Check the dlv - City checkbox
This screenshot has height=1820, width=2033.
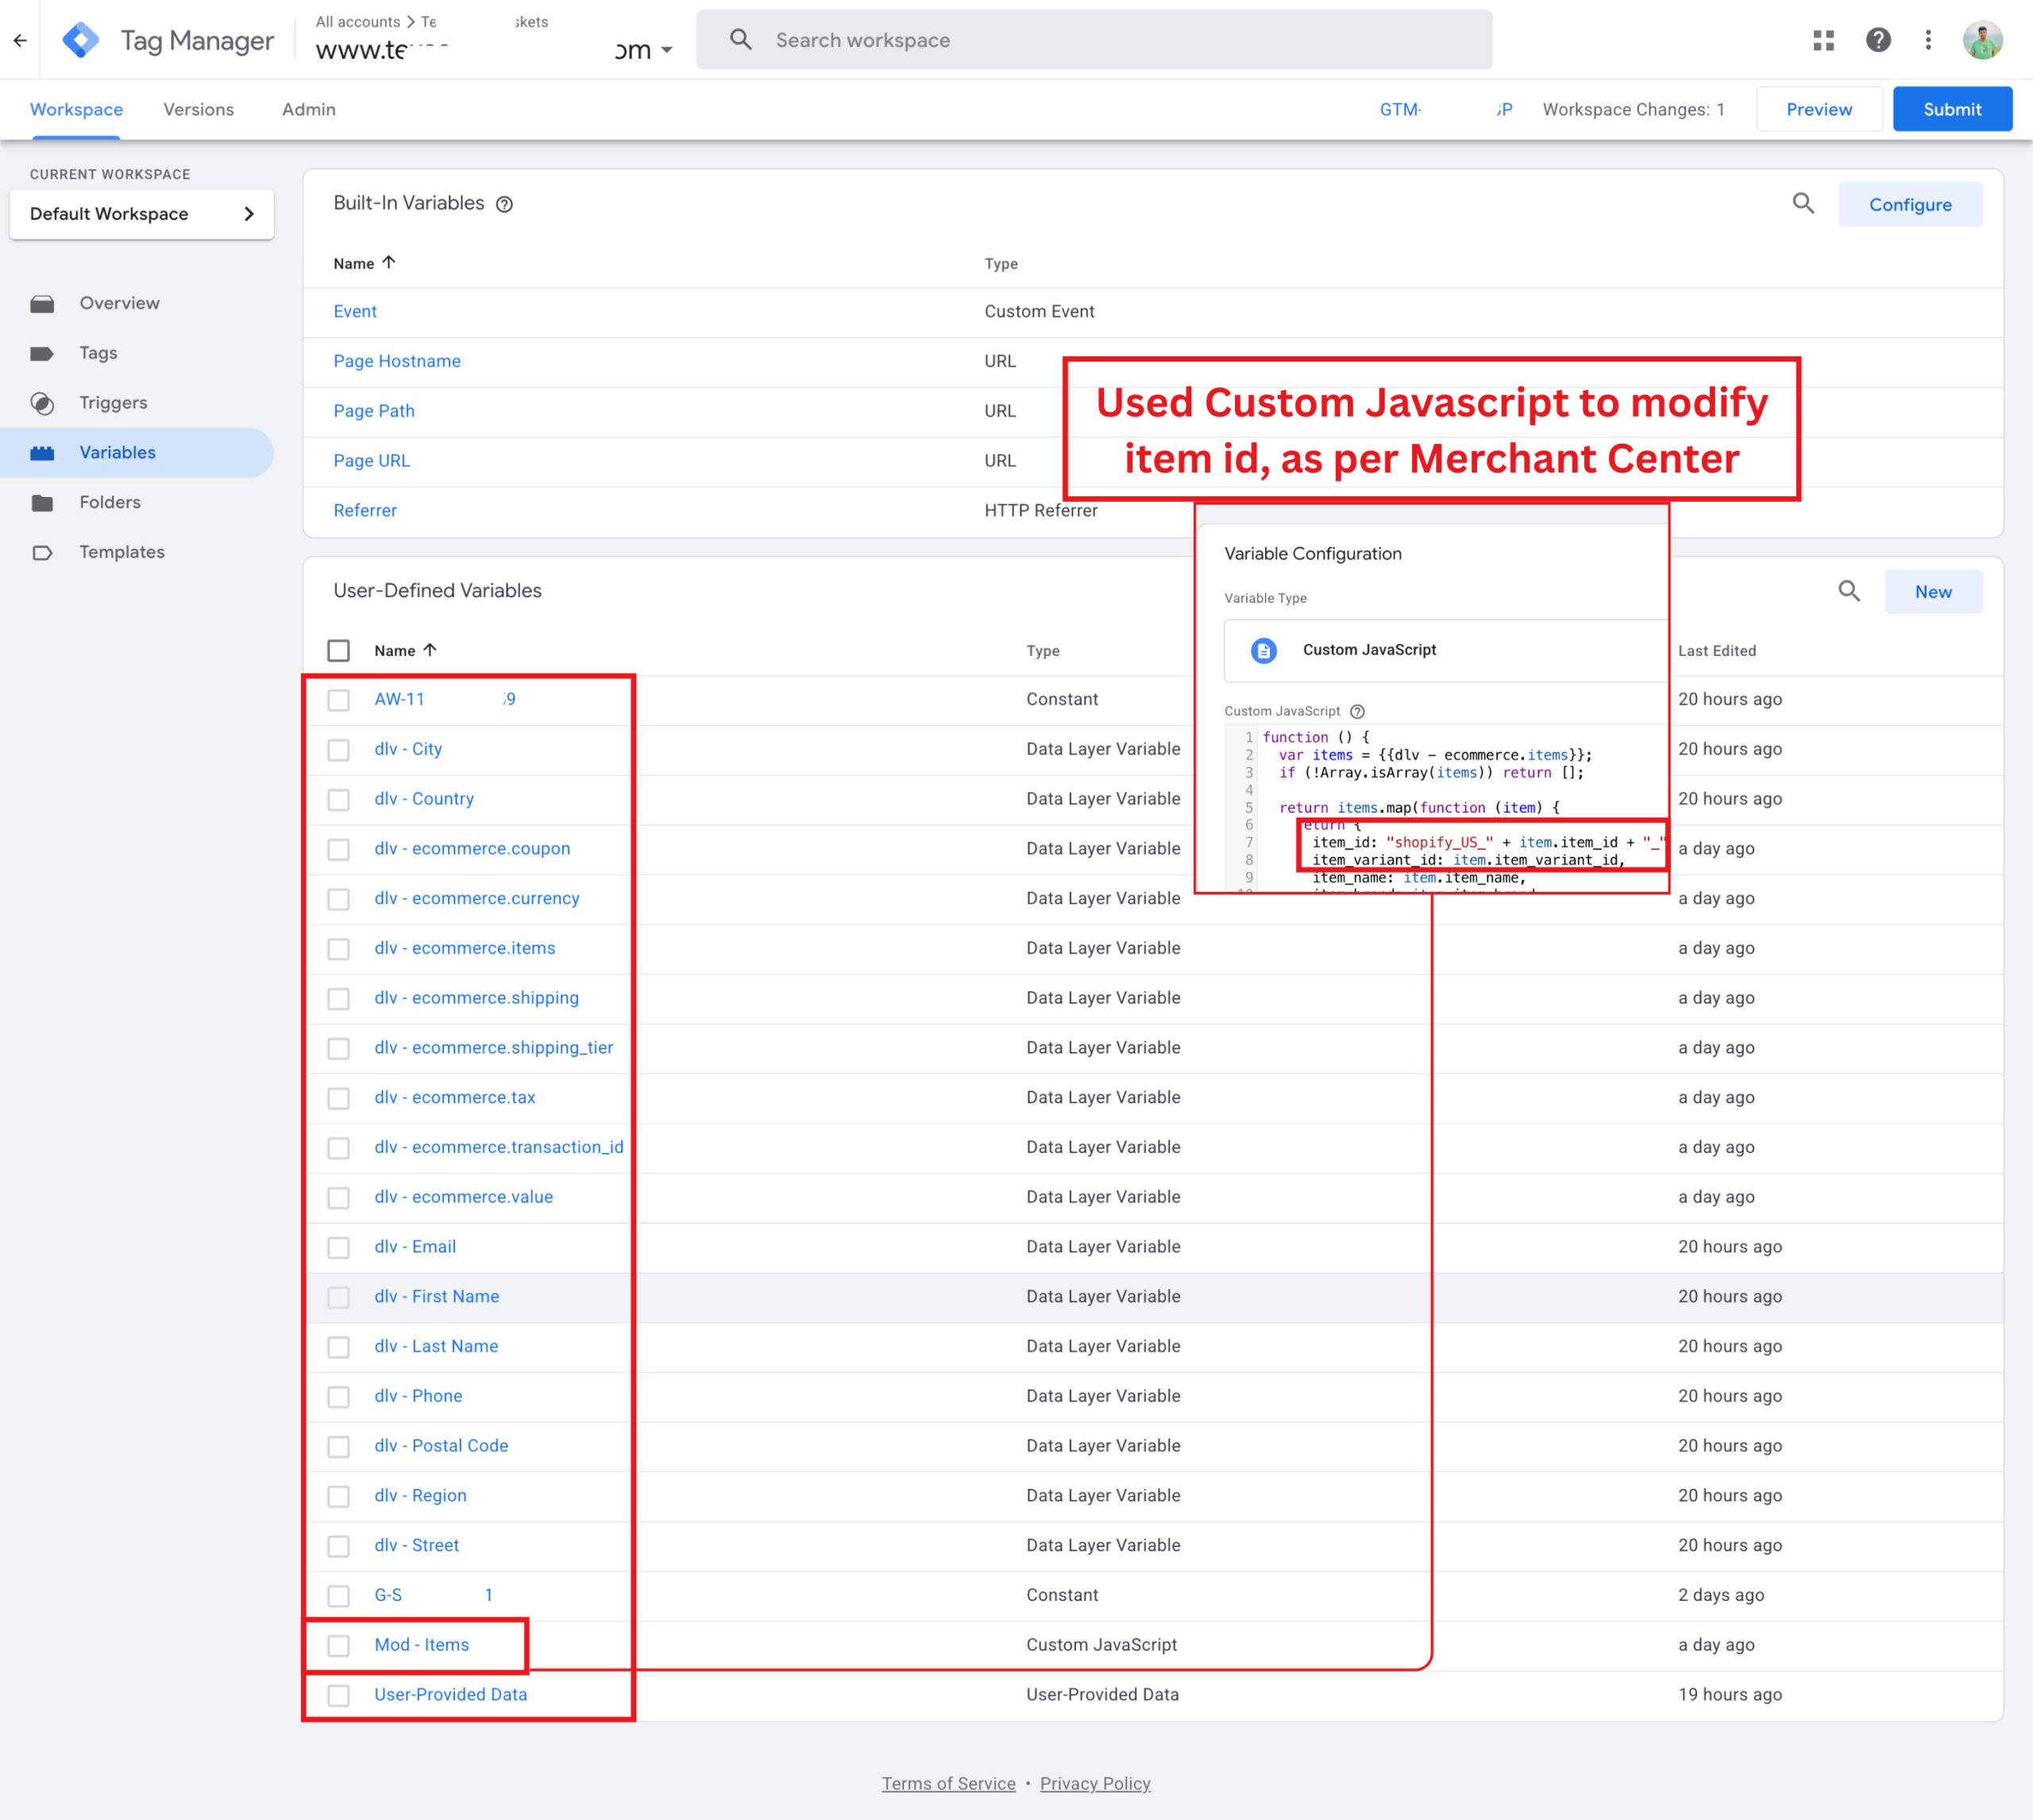[x=339, y=750]
